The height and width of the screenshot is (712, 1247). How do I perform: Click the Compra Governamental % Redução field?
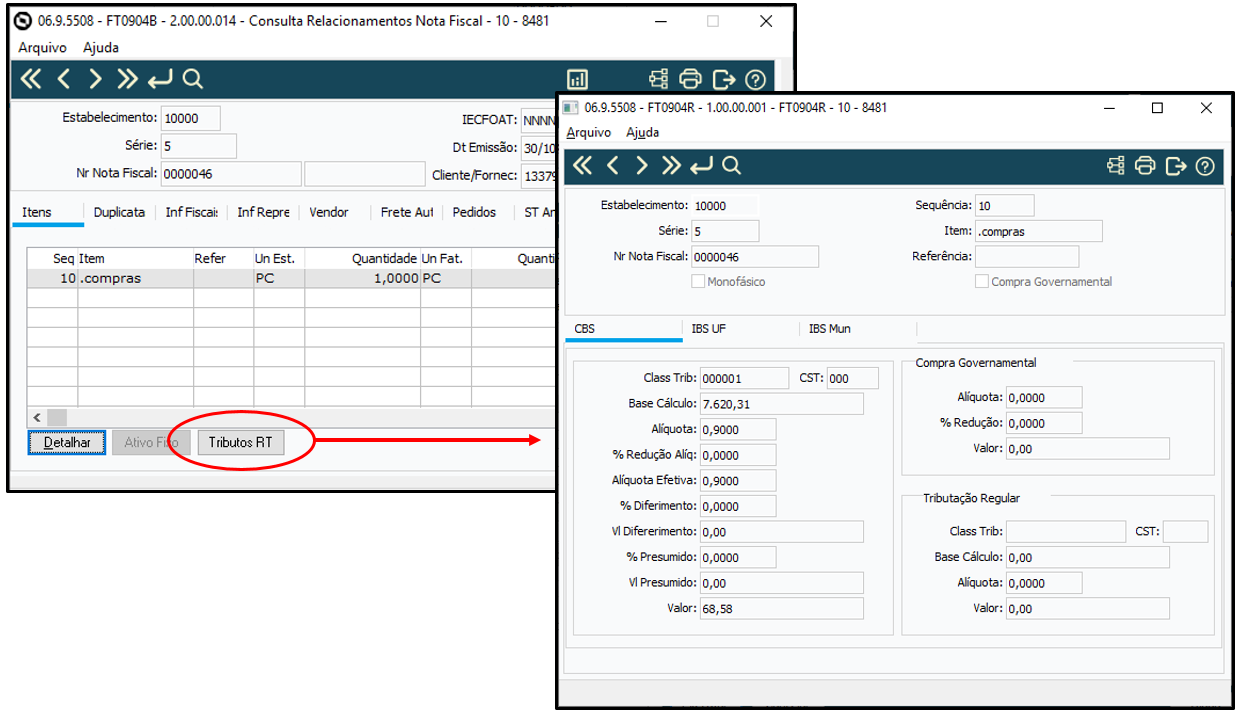1044,423
